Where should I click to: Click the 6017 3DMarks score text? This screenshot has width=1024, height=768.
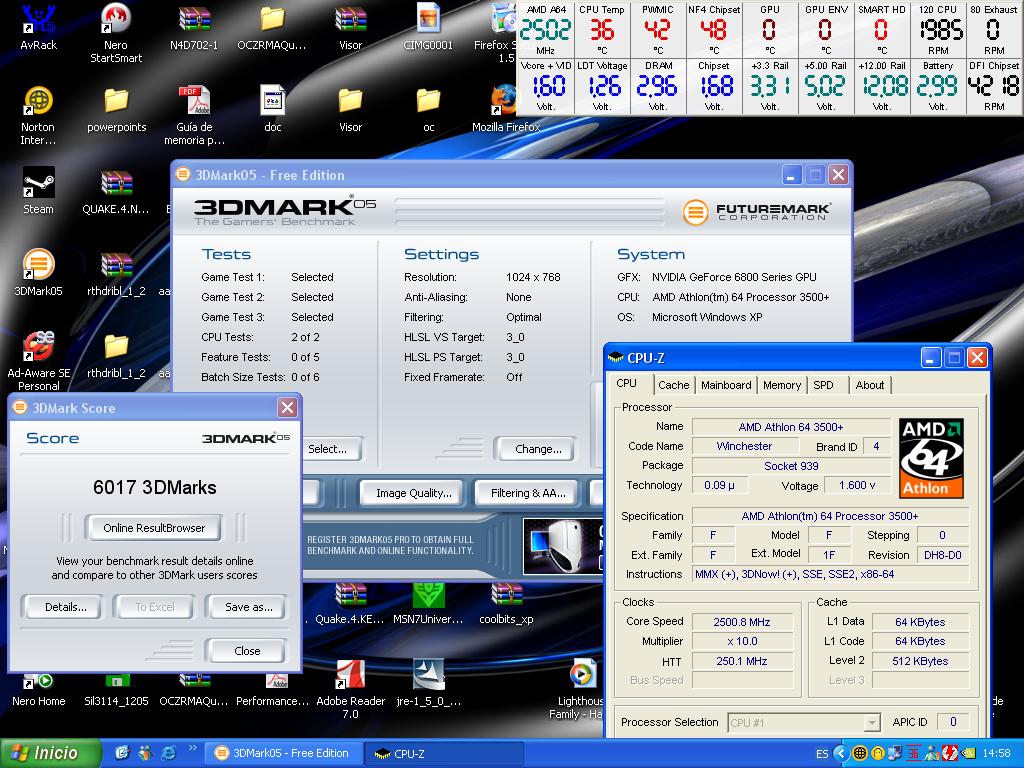tap(154, 487)
